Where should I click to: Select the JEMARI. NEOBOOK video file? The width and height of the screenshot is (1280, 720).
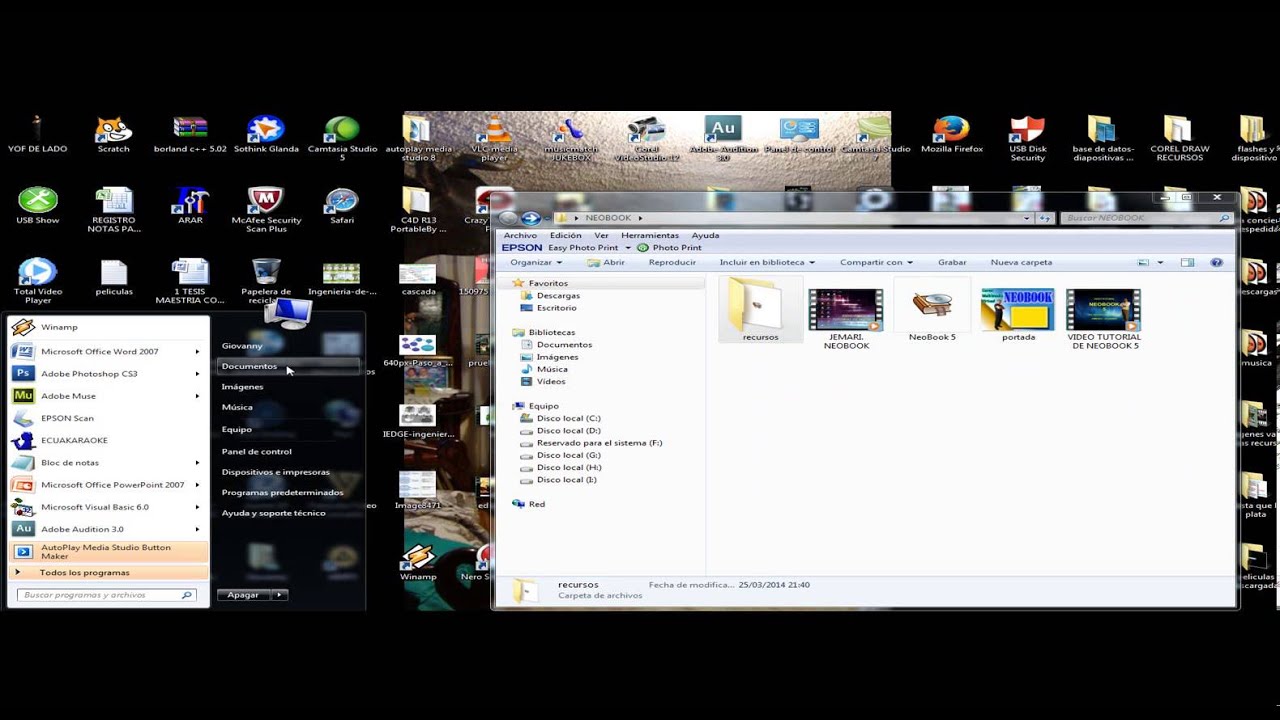coord(846,318)
